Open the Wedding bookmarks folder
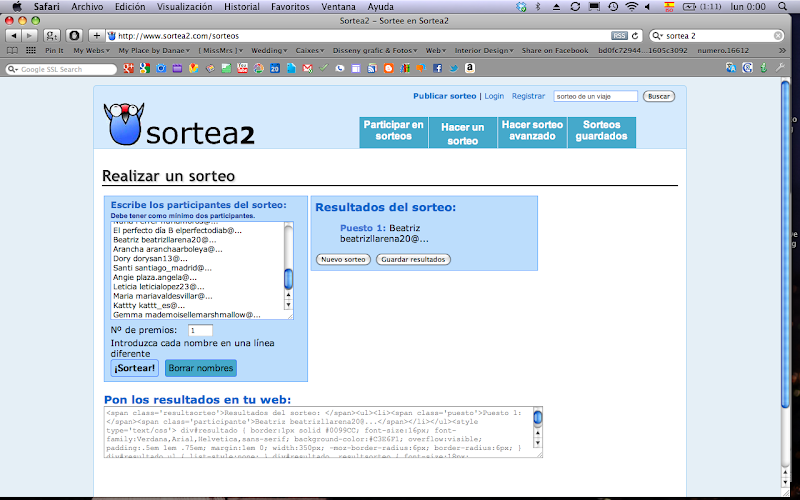 (269, 51)
